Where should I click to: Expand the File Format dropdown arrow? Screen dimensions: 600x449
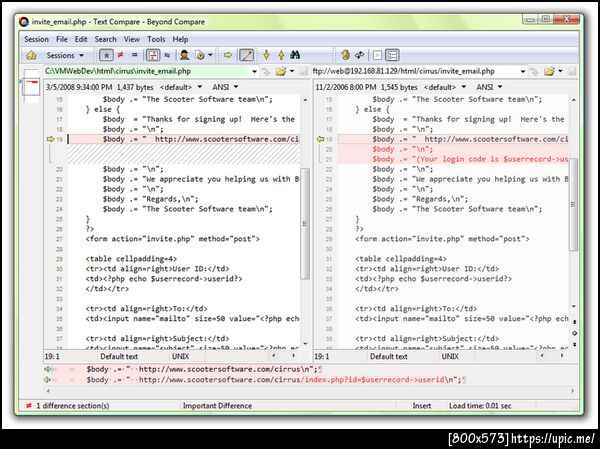[210, 56]
